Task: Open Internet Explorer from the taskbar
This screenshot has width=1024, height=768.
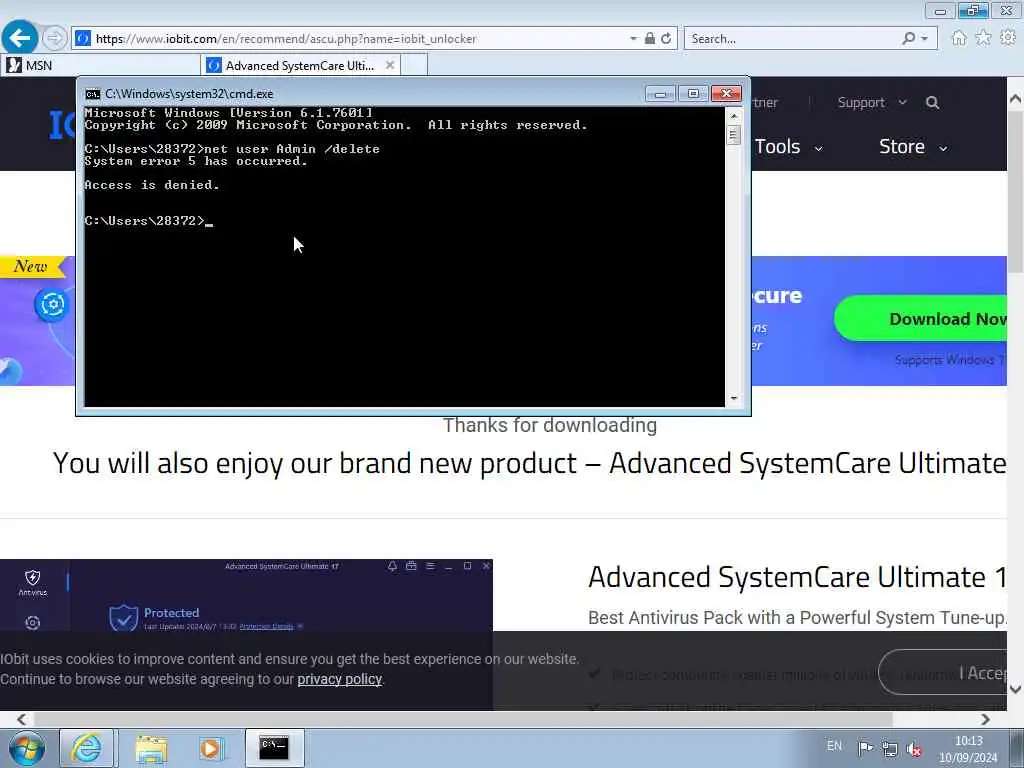Action: pos(87,748)
